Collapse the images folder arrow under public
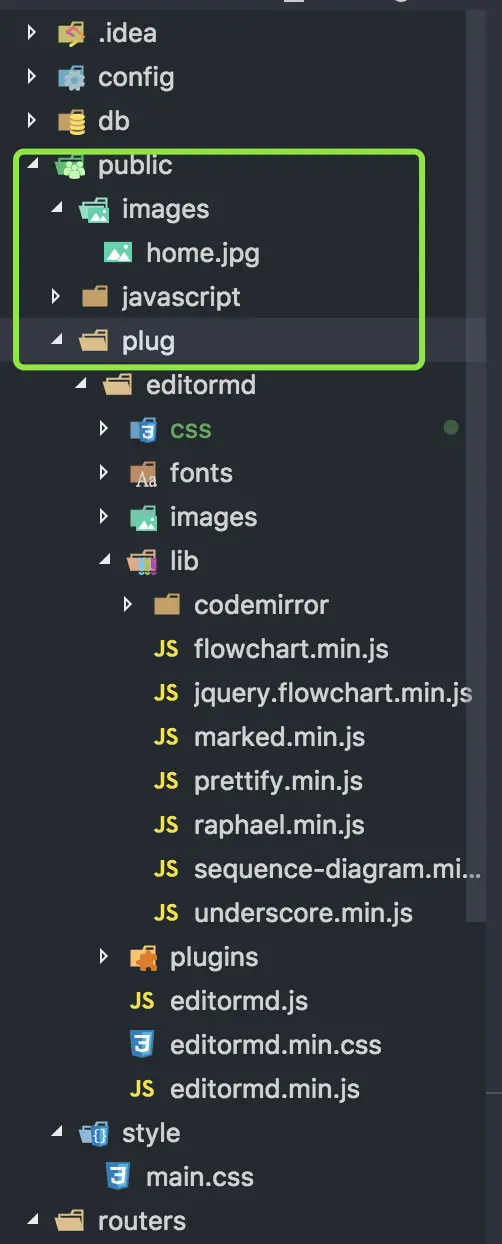The image size is (502, 1244). pos(58,210)
